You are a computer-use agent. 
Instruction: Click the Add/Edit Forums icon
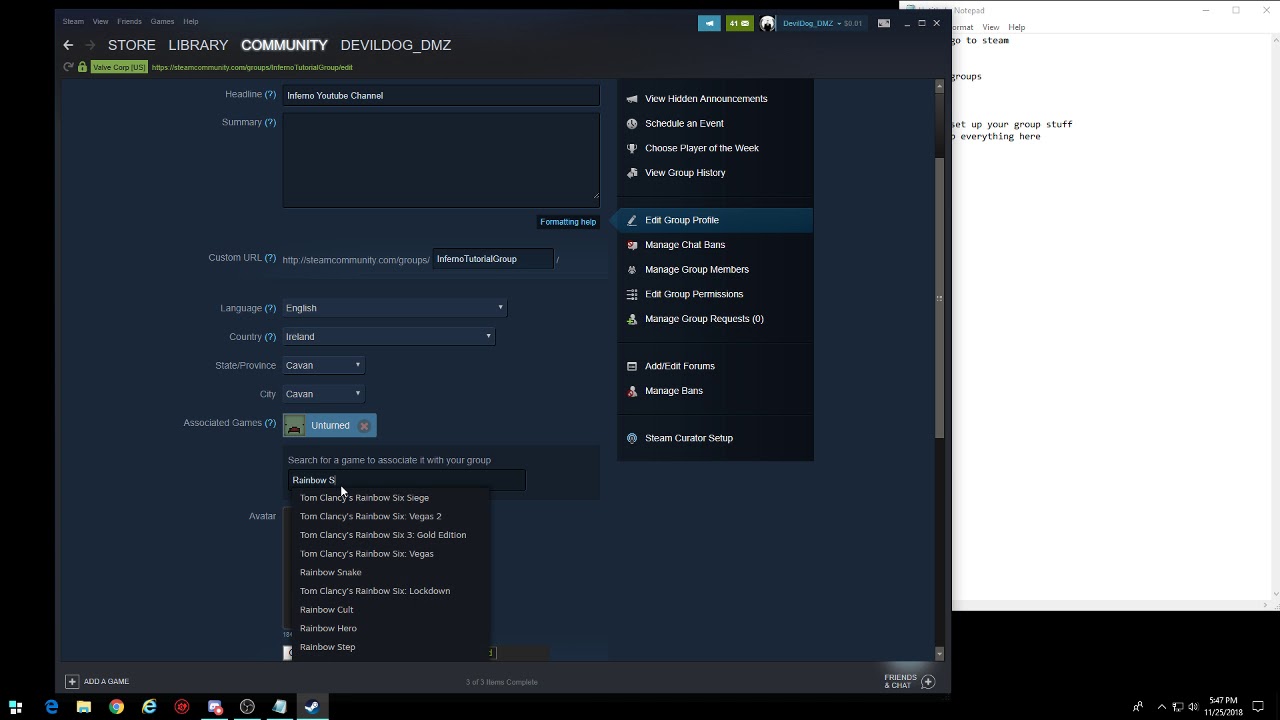click(631, 366)
